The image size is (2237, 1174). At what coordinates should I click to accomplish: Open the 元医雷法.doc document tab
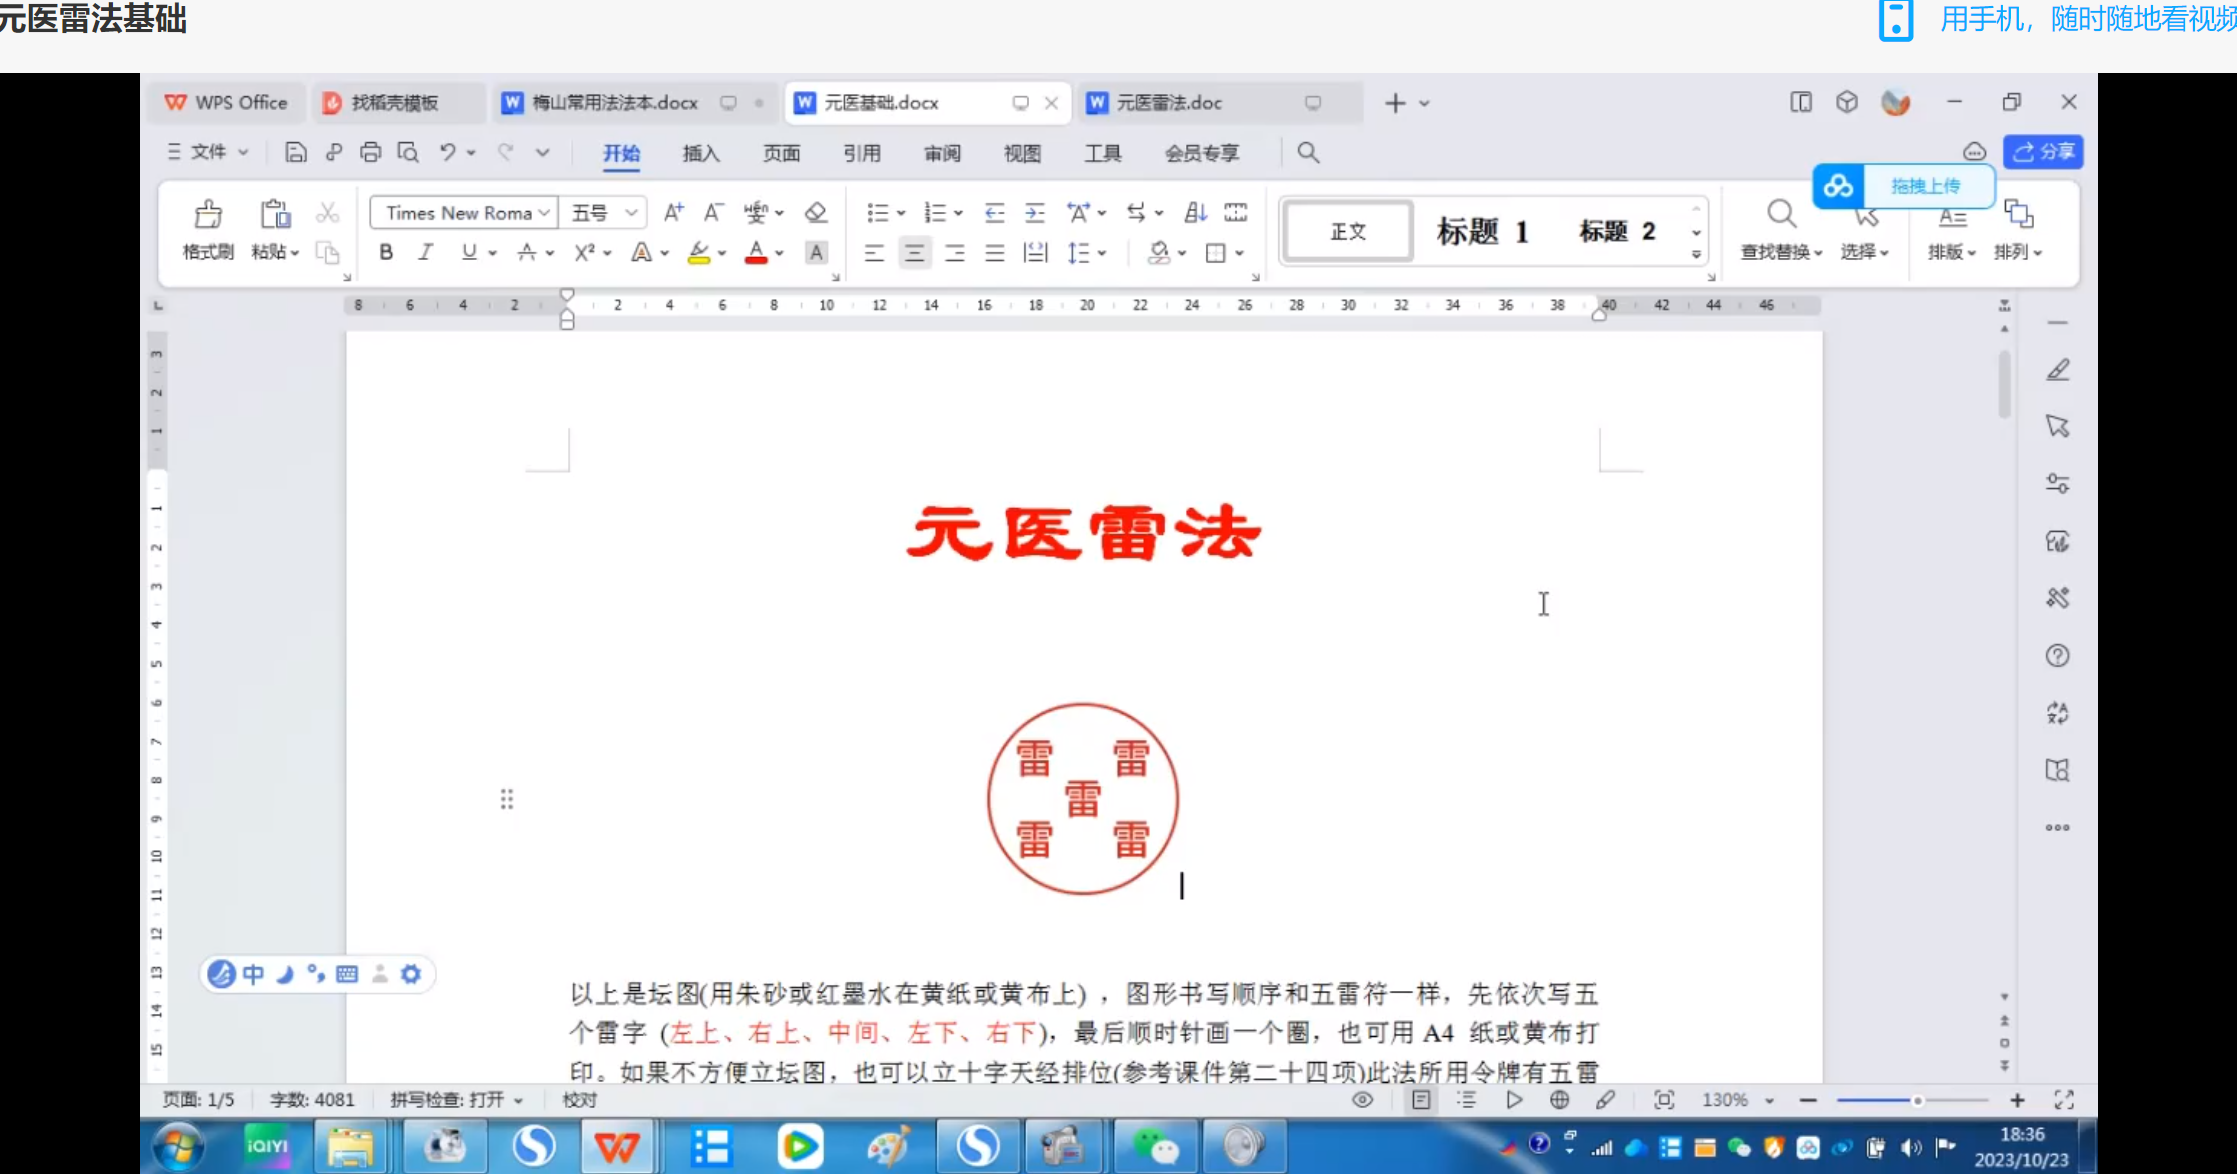pyautogui.click(x=1170, y=103)
